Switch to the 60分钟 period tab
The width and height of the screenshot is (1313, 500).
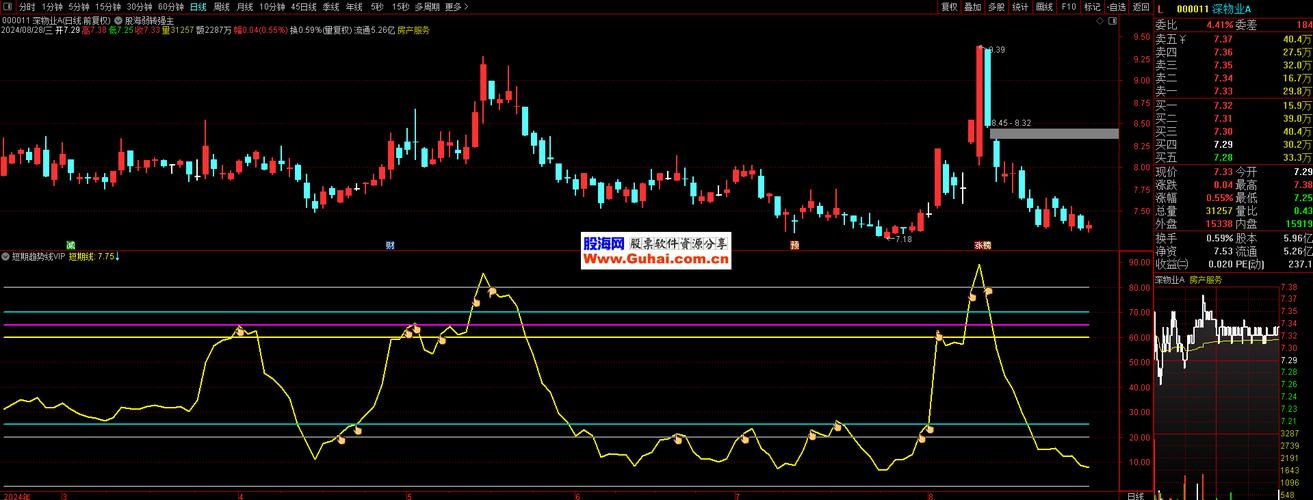[x=171, y=6]
